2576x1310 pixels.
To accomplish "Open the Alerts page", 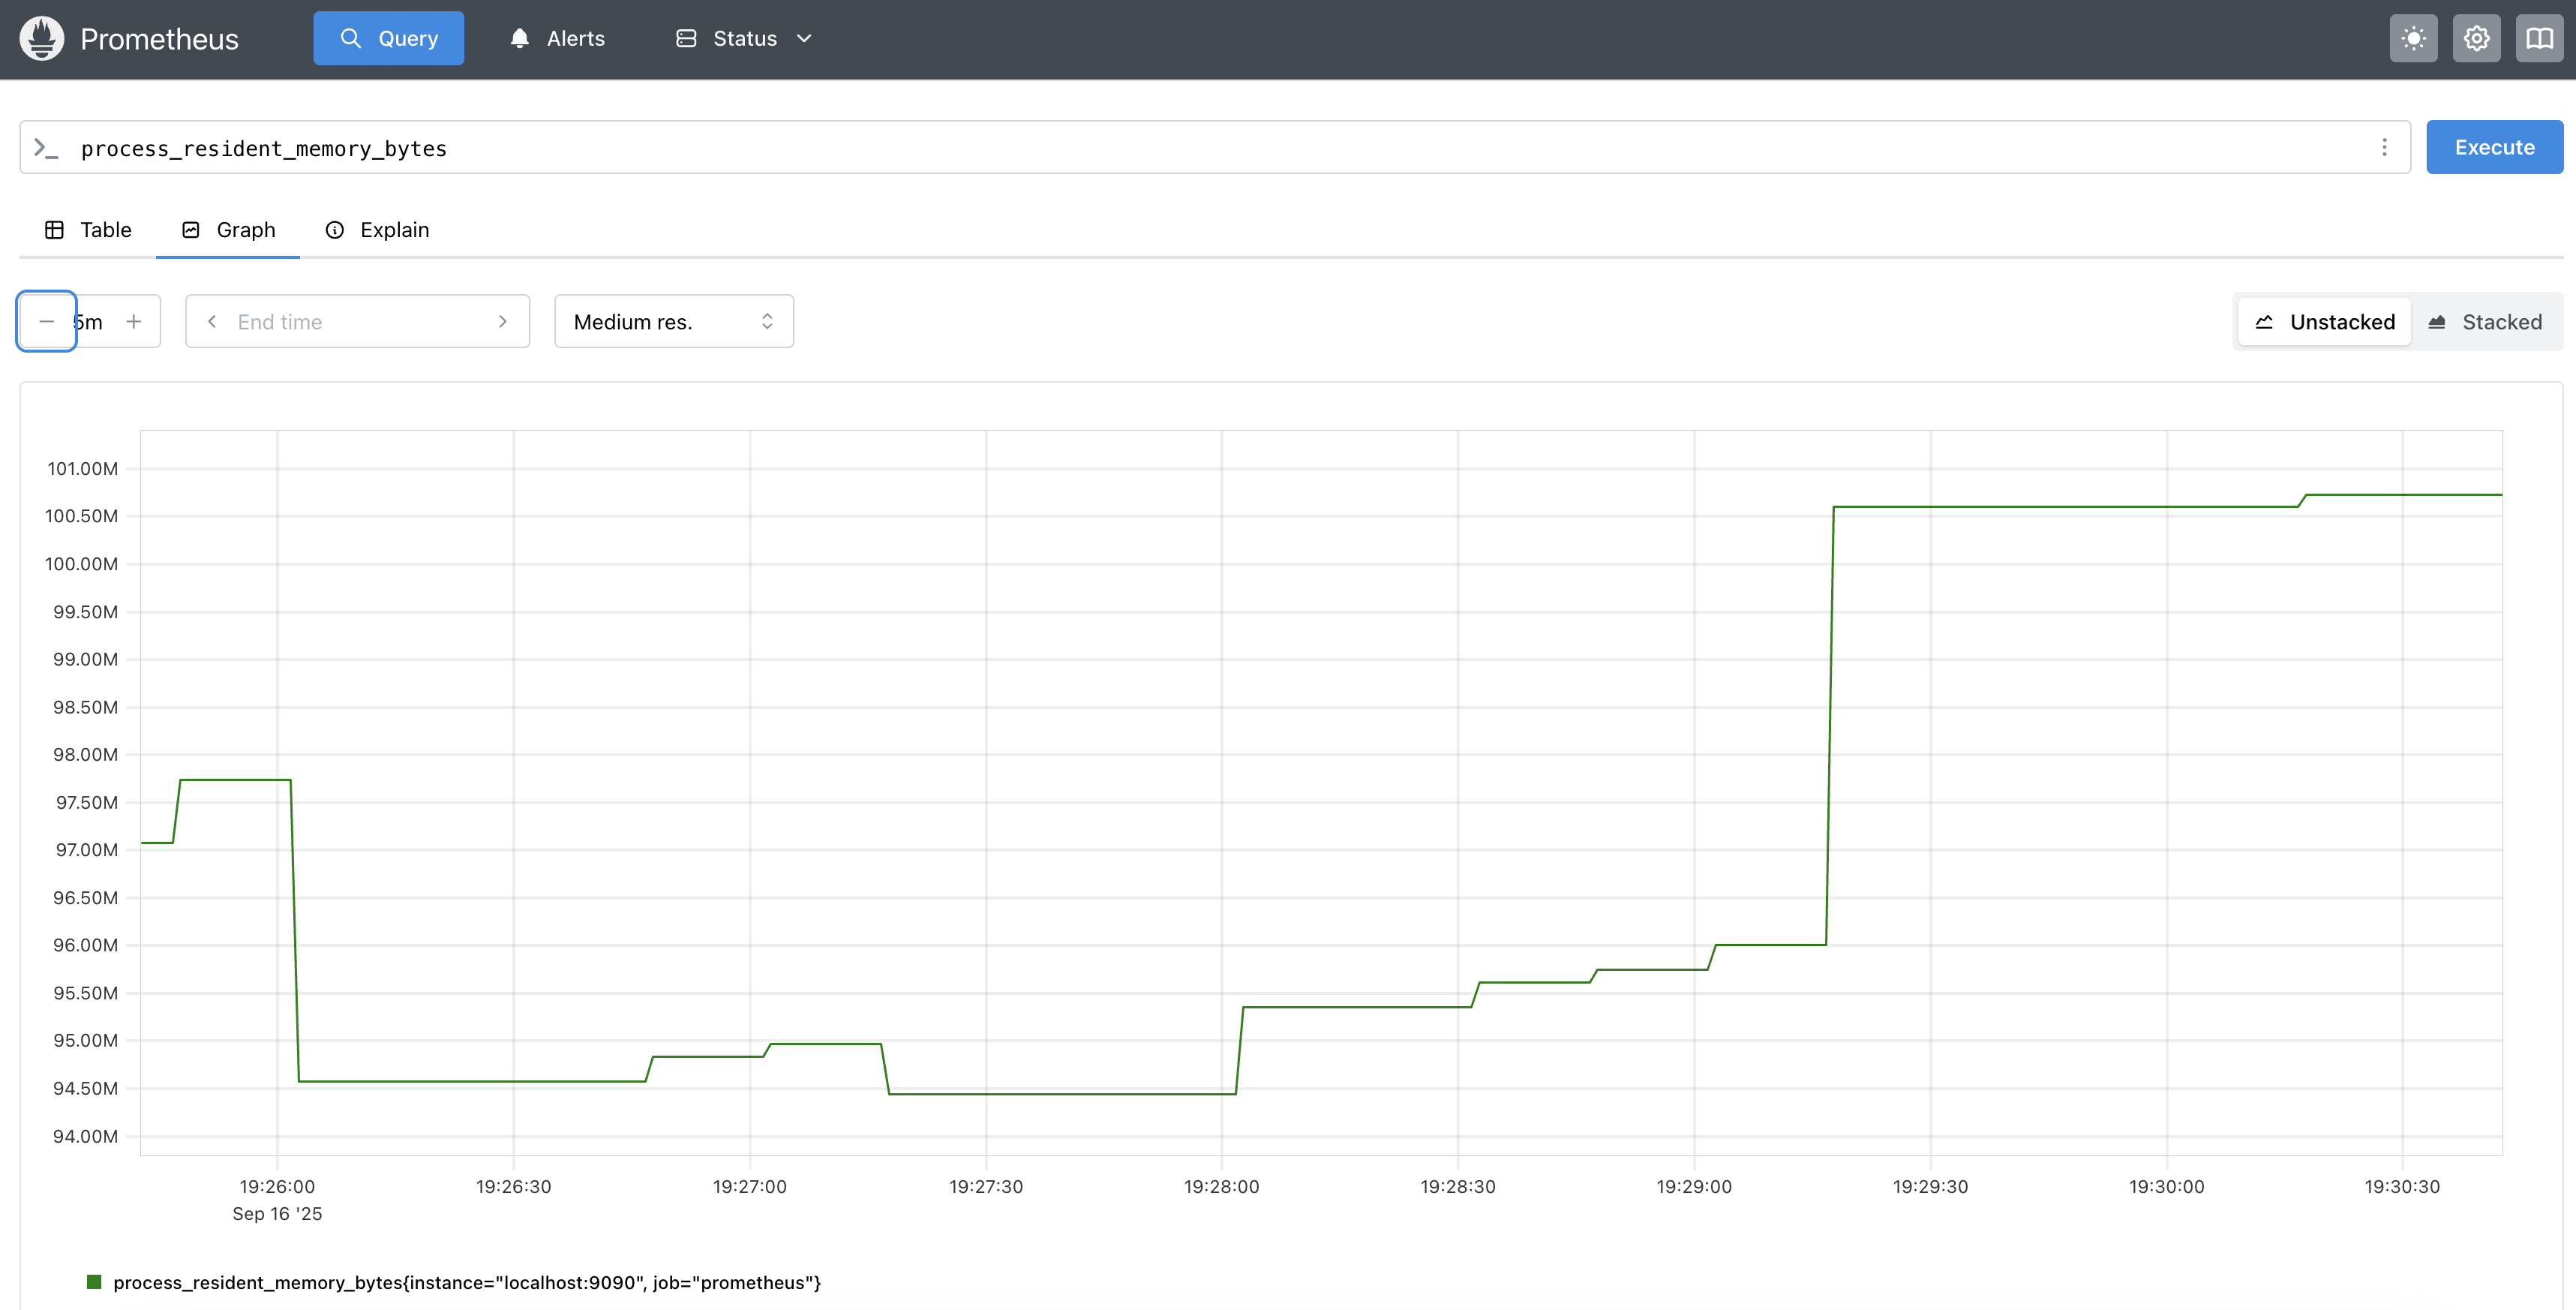I will click(x=557, y=39).
